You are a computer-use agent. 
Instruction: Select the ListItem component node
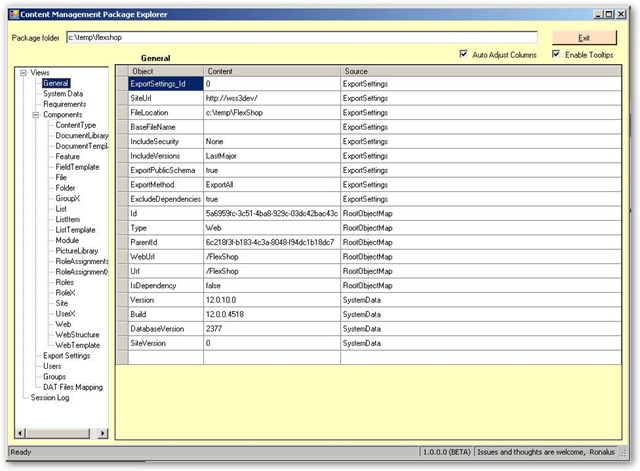pyautogui.click(x=67, y=219)
